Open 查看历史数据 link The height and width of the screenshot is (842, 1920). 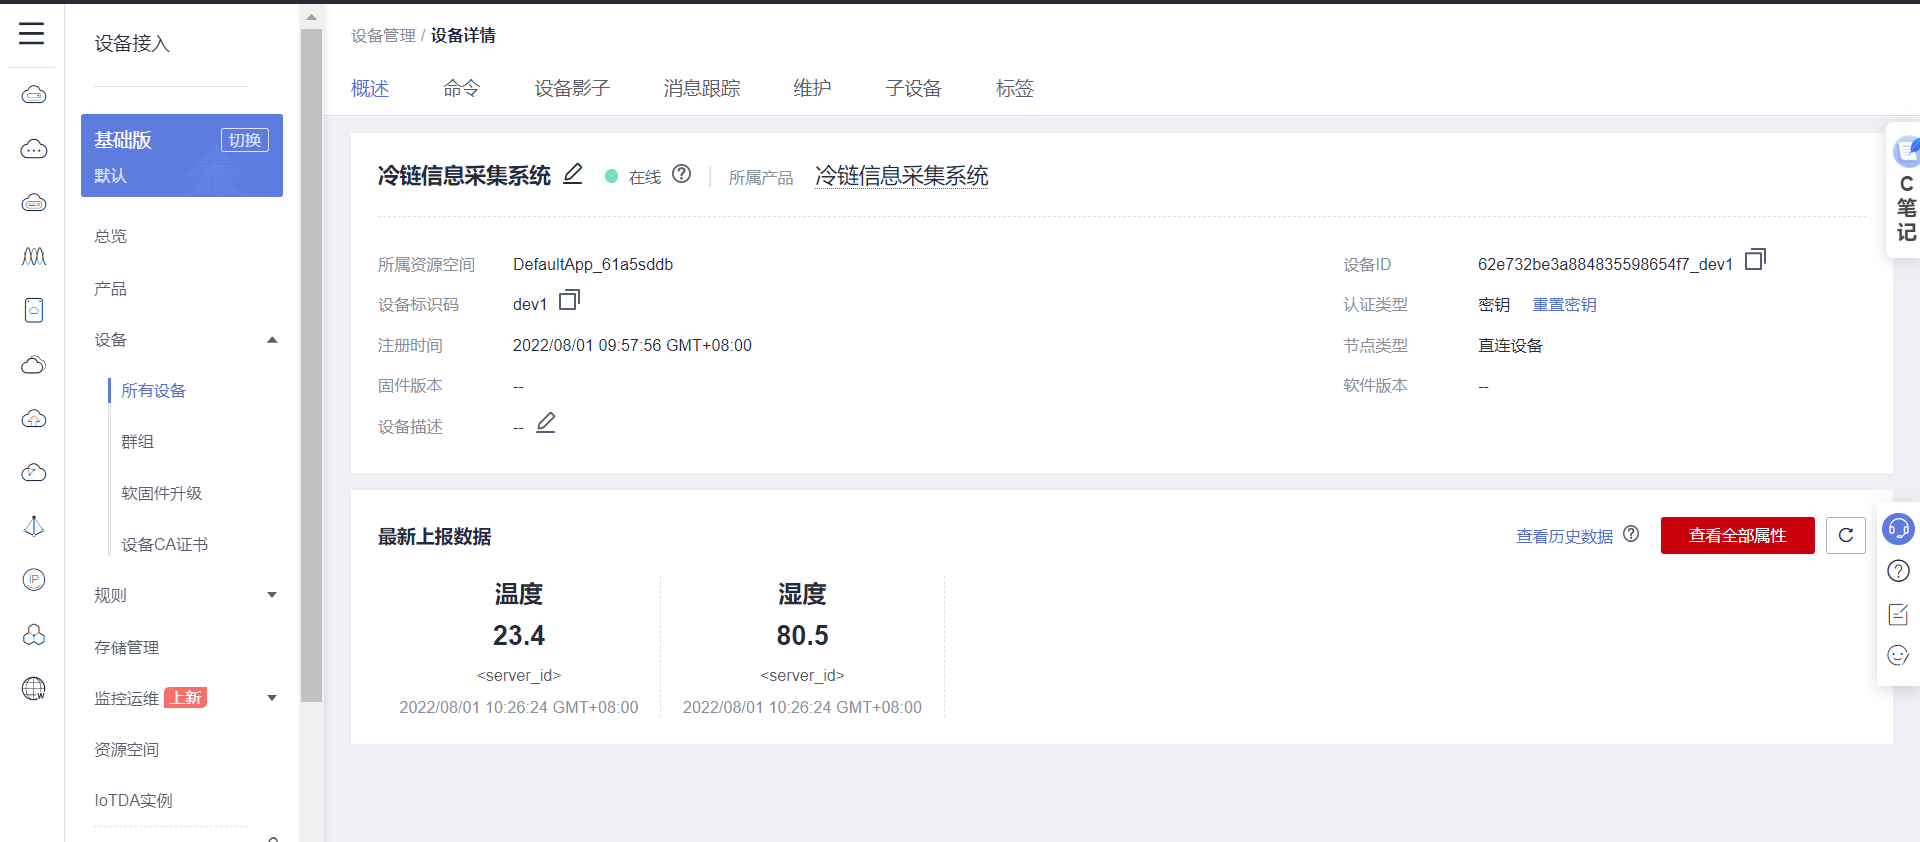(x=1565, y=536)
